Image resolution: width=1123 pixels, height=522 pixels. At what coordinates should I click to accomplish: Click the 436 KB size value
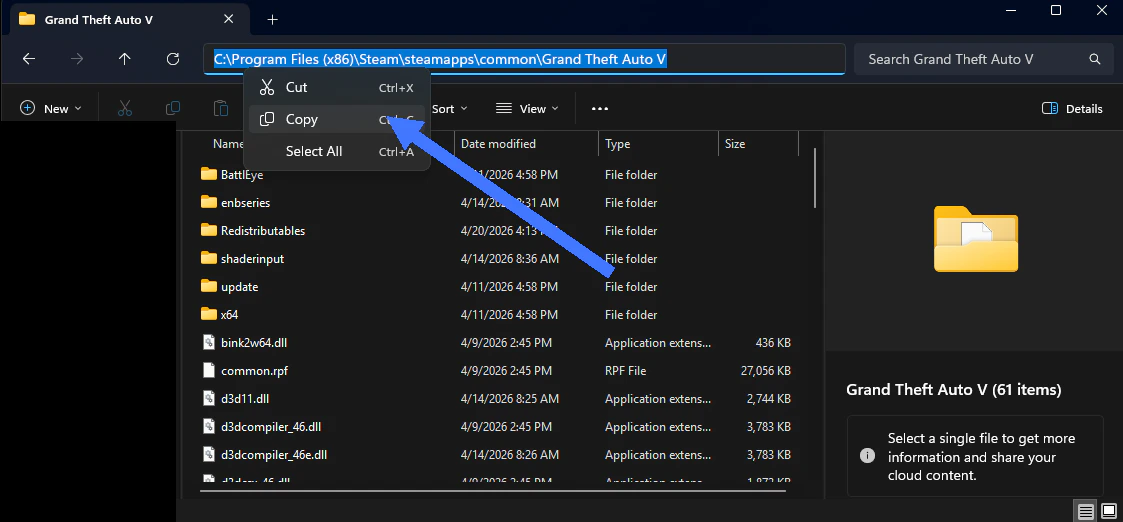pyautogui.click(x=773, y=343)
